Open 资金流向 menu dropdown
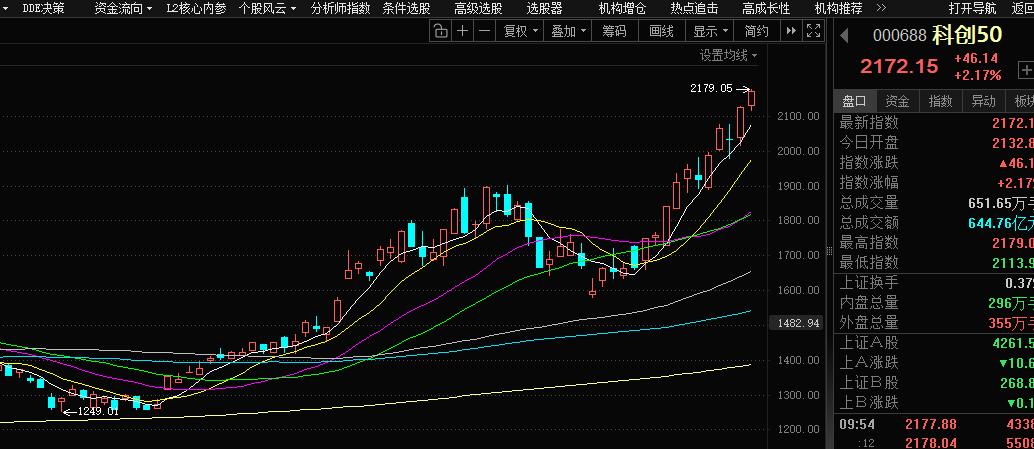The height and width of the screenshot is (449, 1034). point(123,9)
